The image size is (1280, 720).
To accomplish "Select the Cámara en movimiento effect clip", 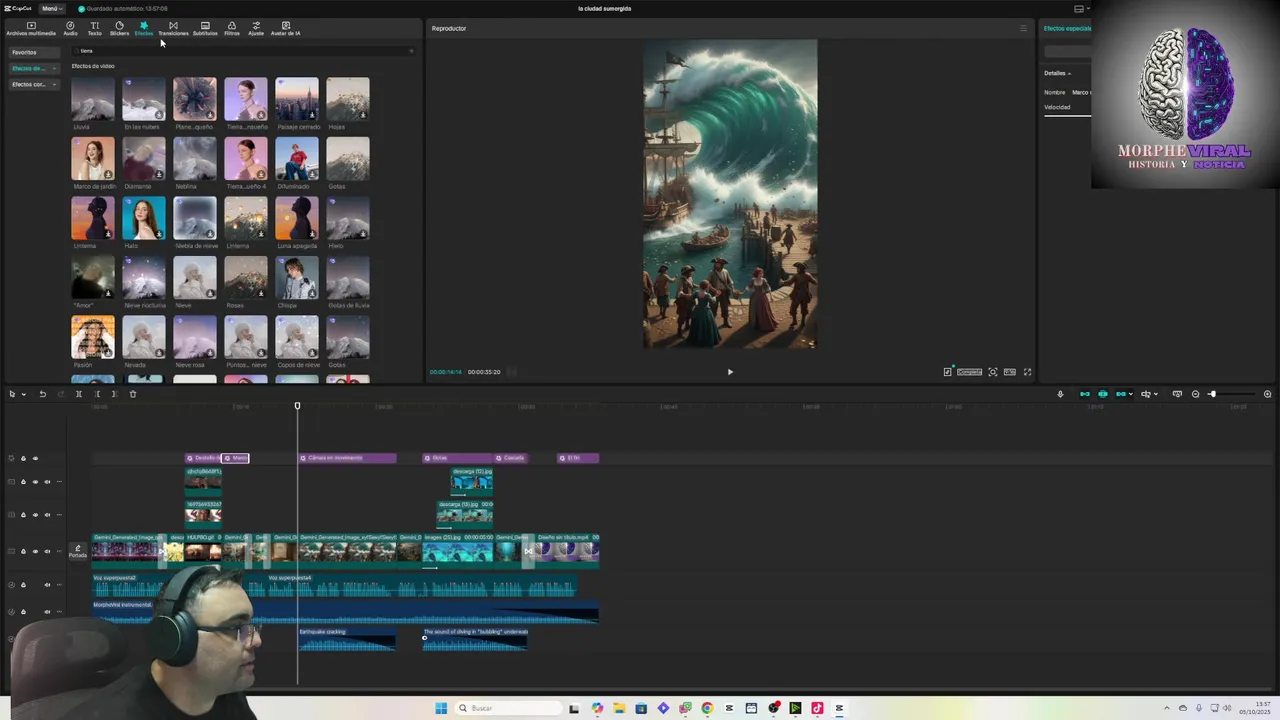I will tap(347, 458).
